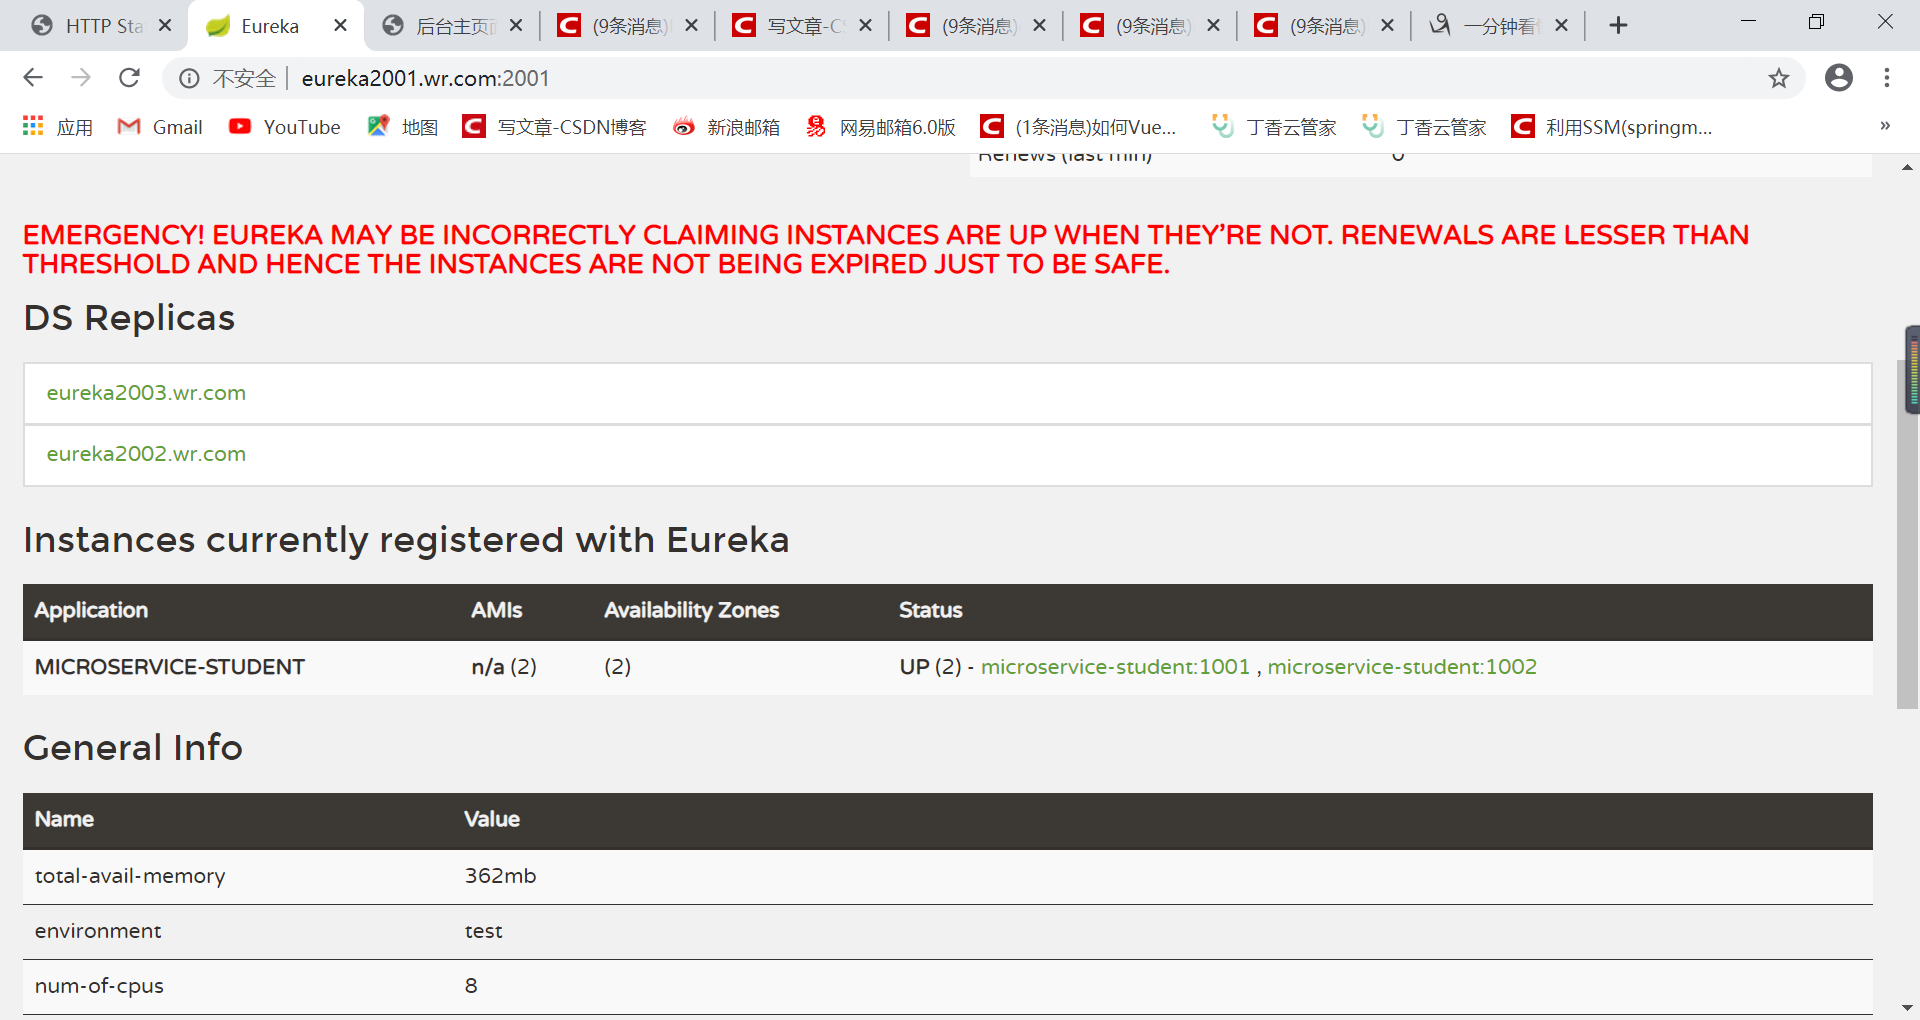Close the 一分钟看 tab
This screenshot has height=1020, width=1920.
[x=1562, y=26]
